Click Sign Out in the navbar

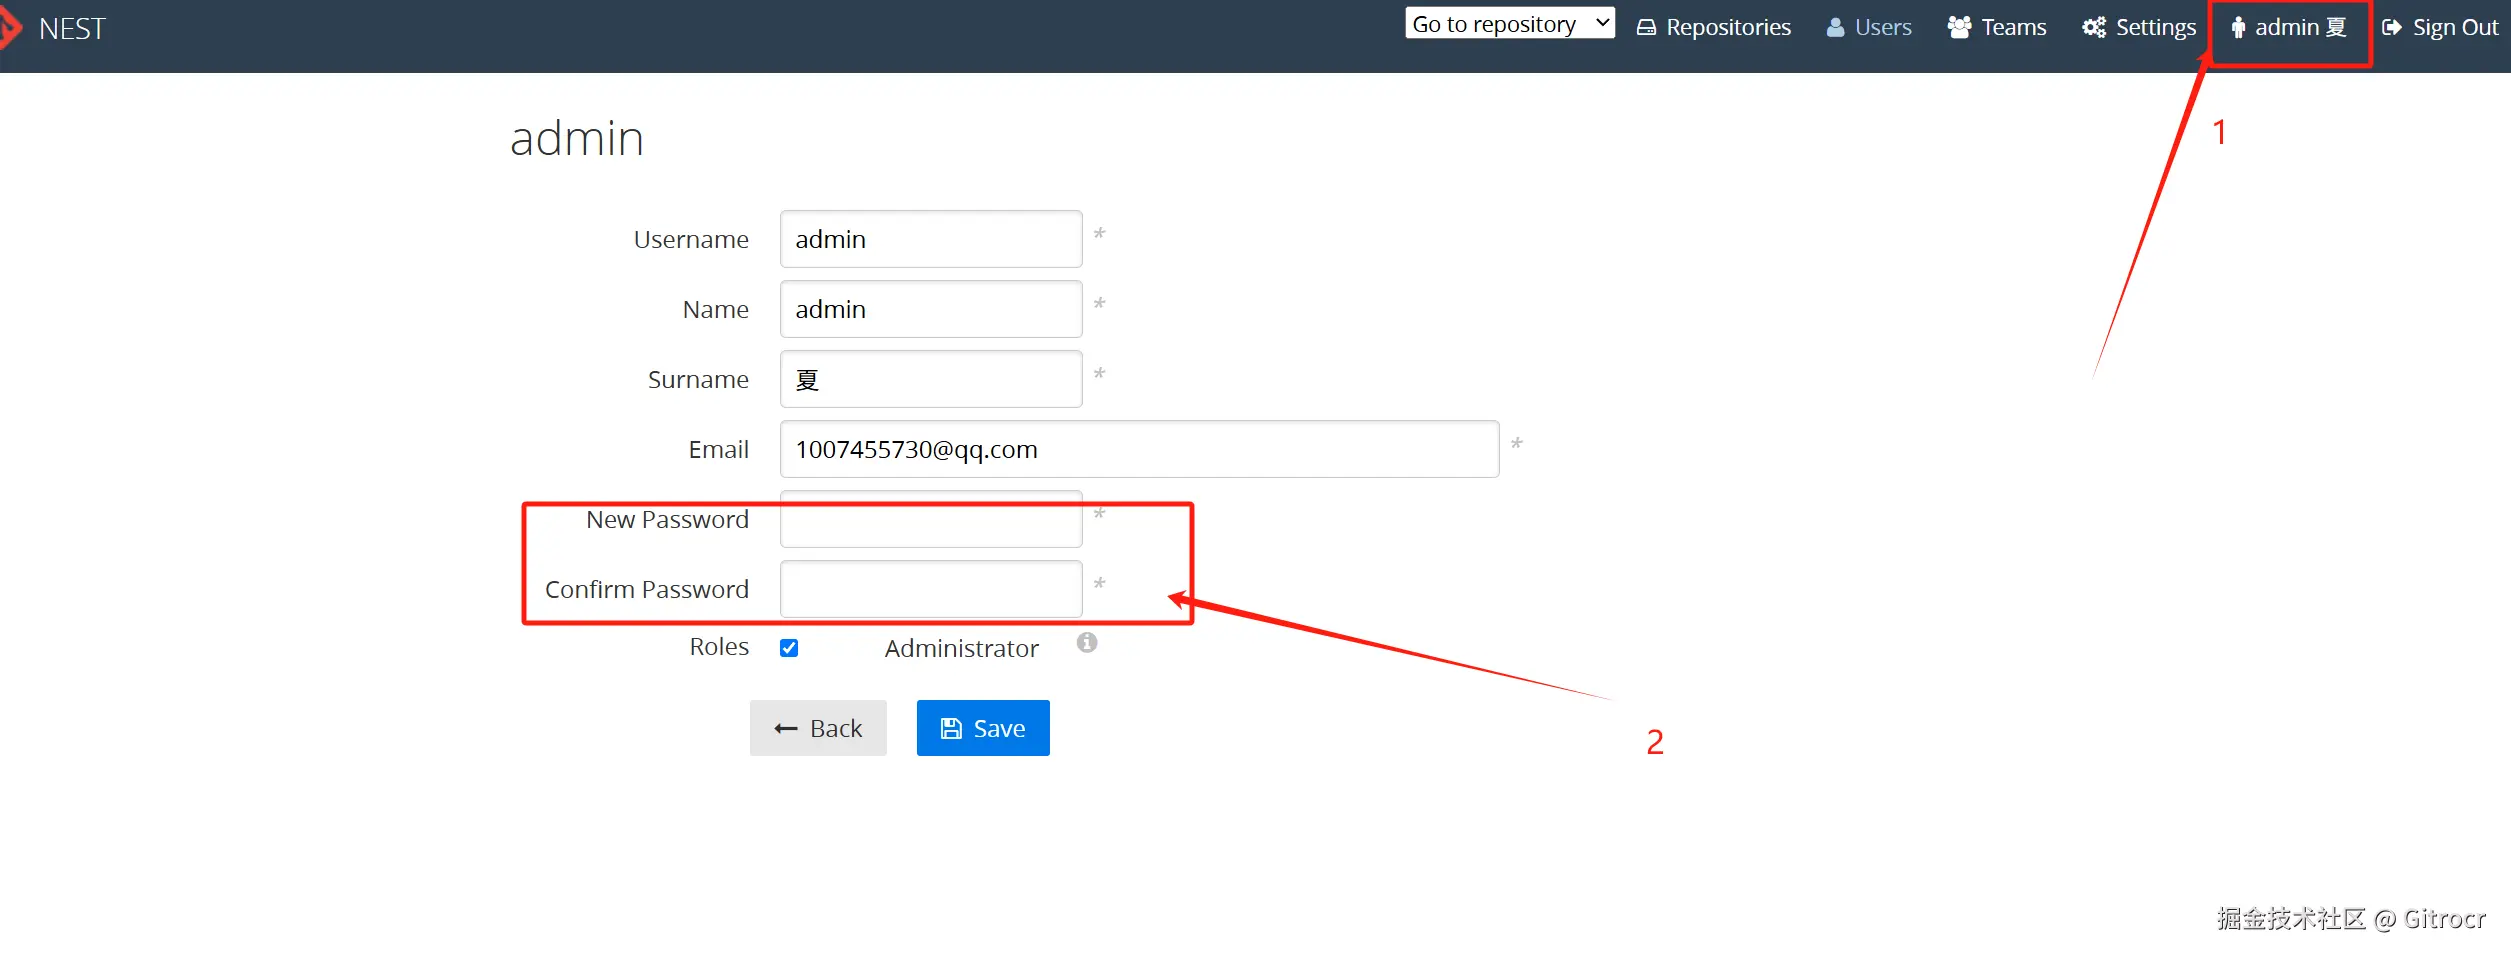2440,28
